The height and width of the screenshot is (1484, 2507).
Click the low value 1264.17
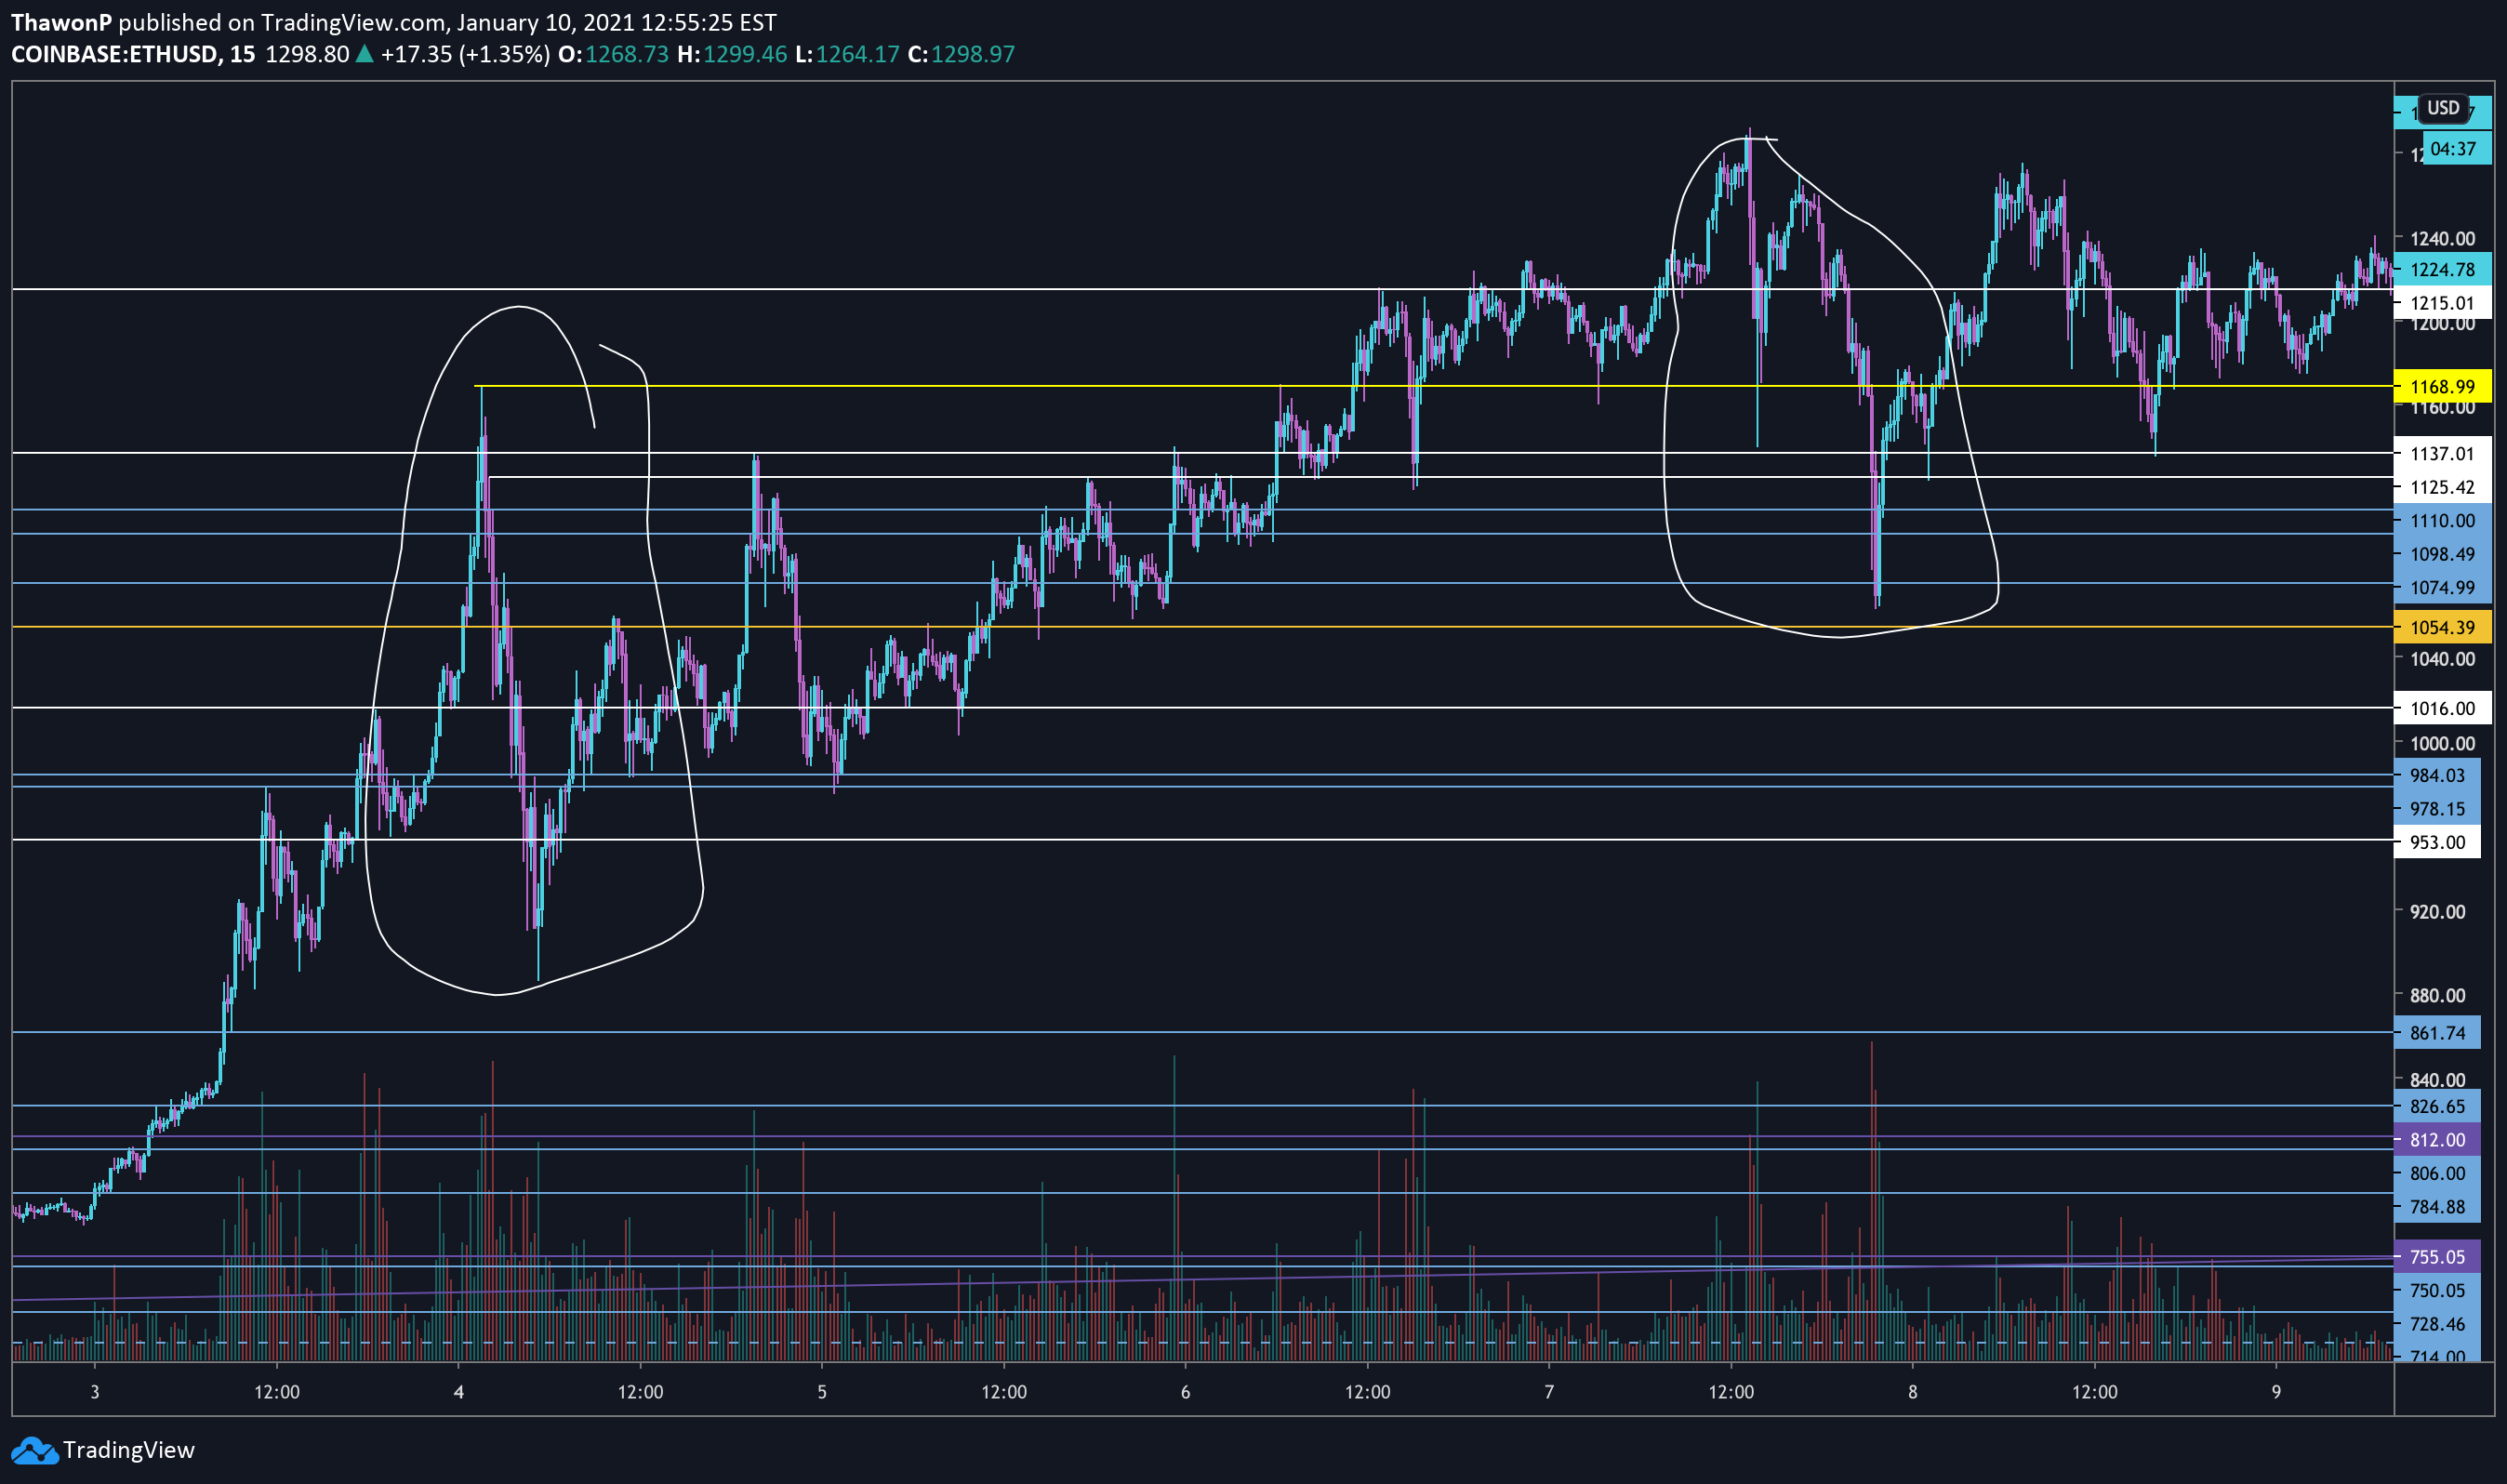point(858,54)
